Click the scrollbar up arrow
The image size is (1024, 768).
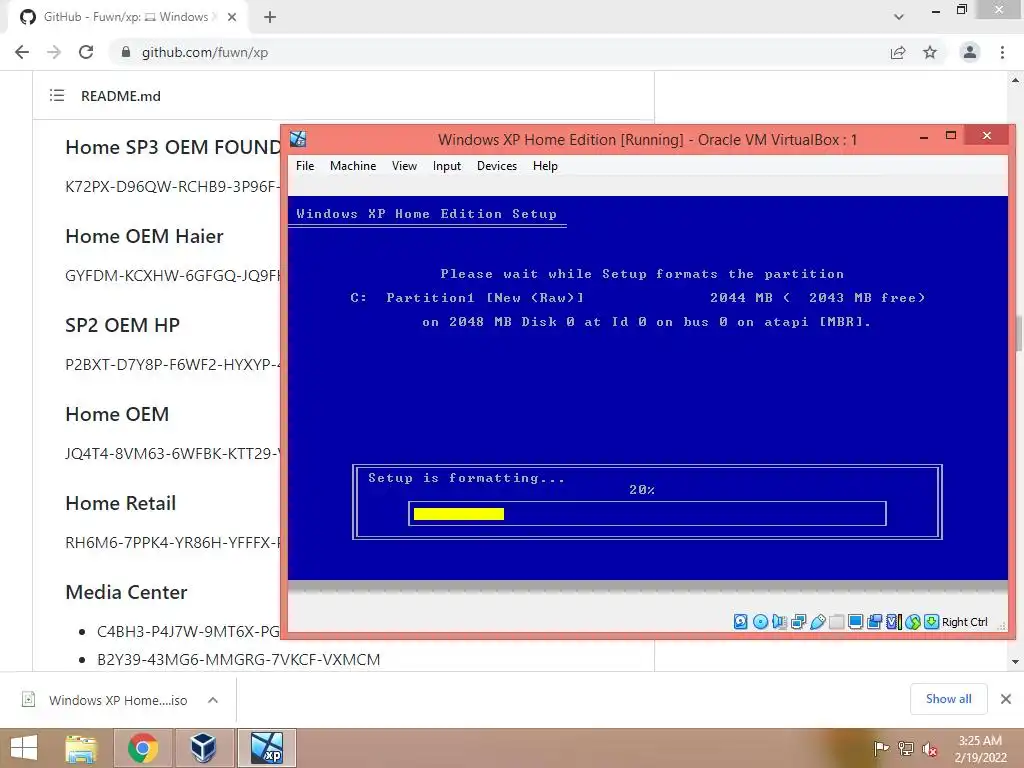[1016, 80]
